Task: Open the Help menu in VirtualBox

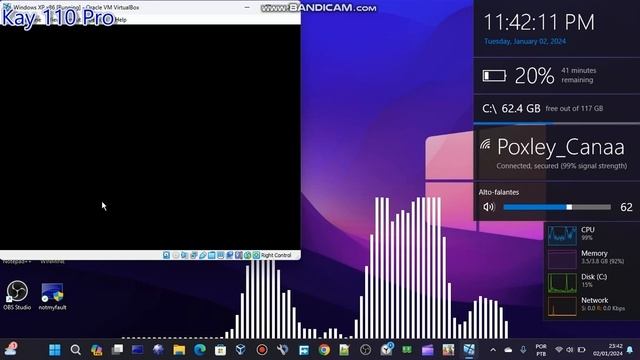Action: coord(121,20)
